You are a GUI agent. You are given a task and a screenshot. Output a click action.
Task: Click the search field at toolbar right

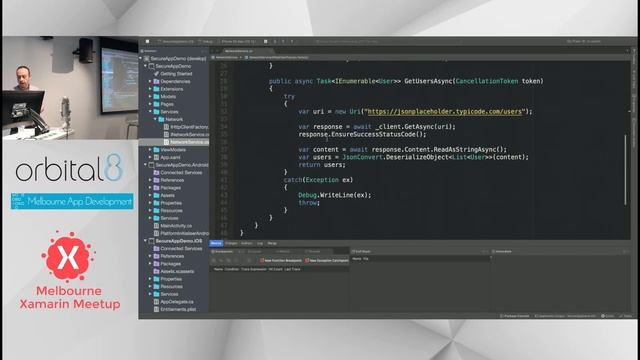tap(584, 41)
